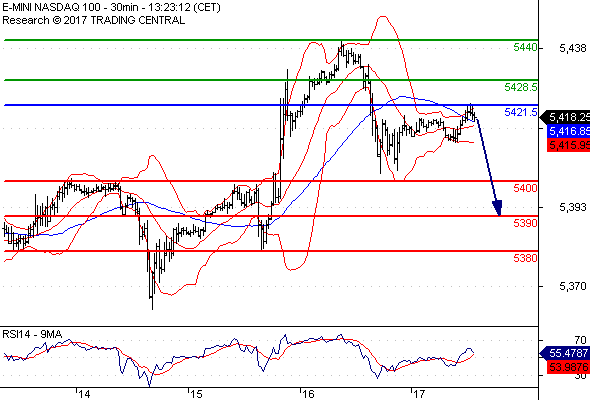
Task: Click the E-MINI NASDAQ 100 chart title
Action: [x=111, y=7]
